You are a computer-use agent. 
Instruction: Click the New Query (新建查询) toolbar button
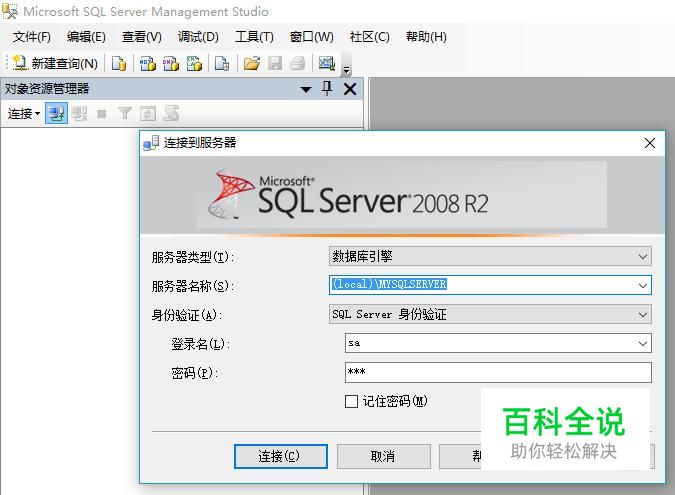pyautogui.click(x=55, y=63)
